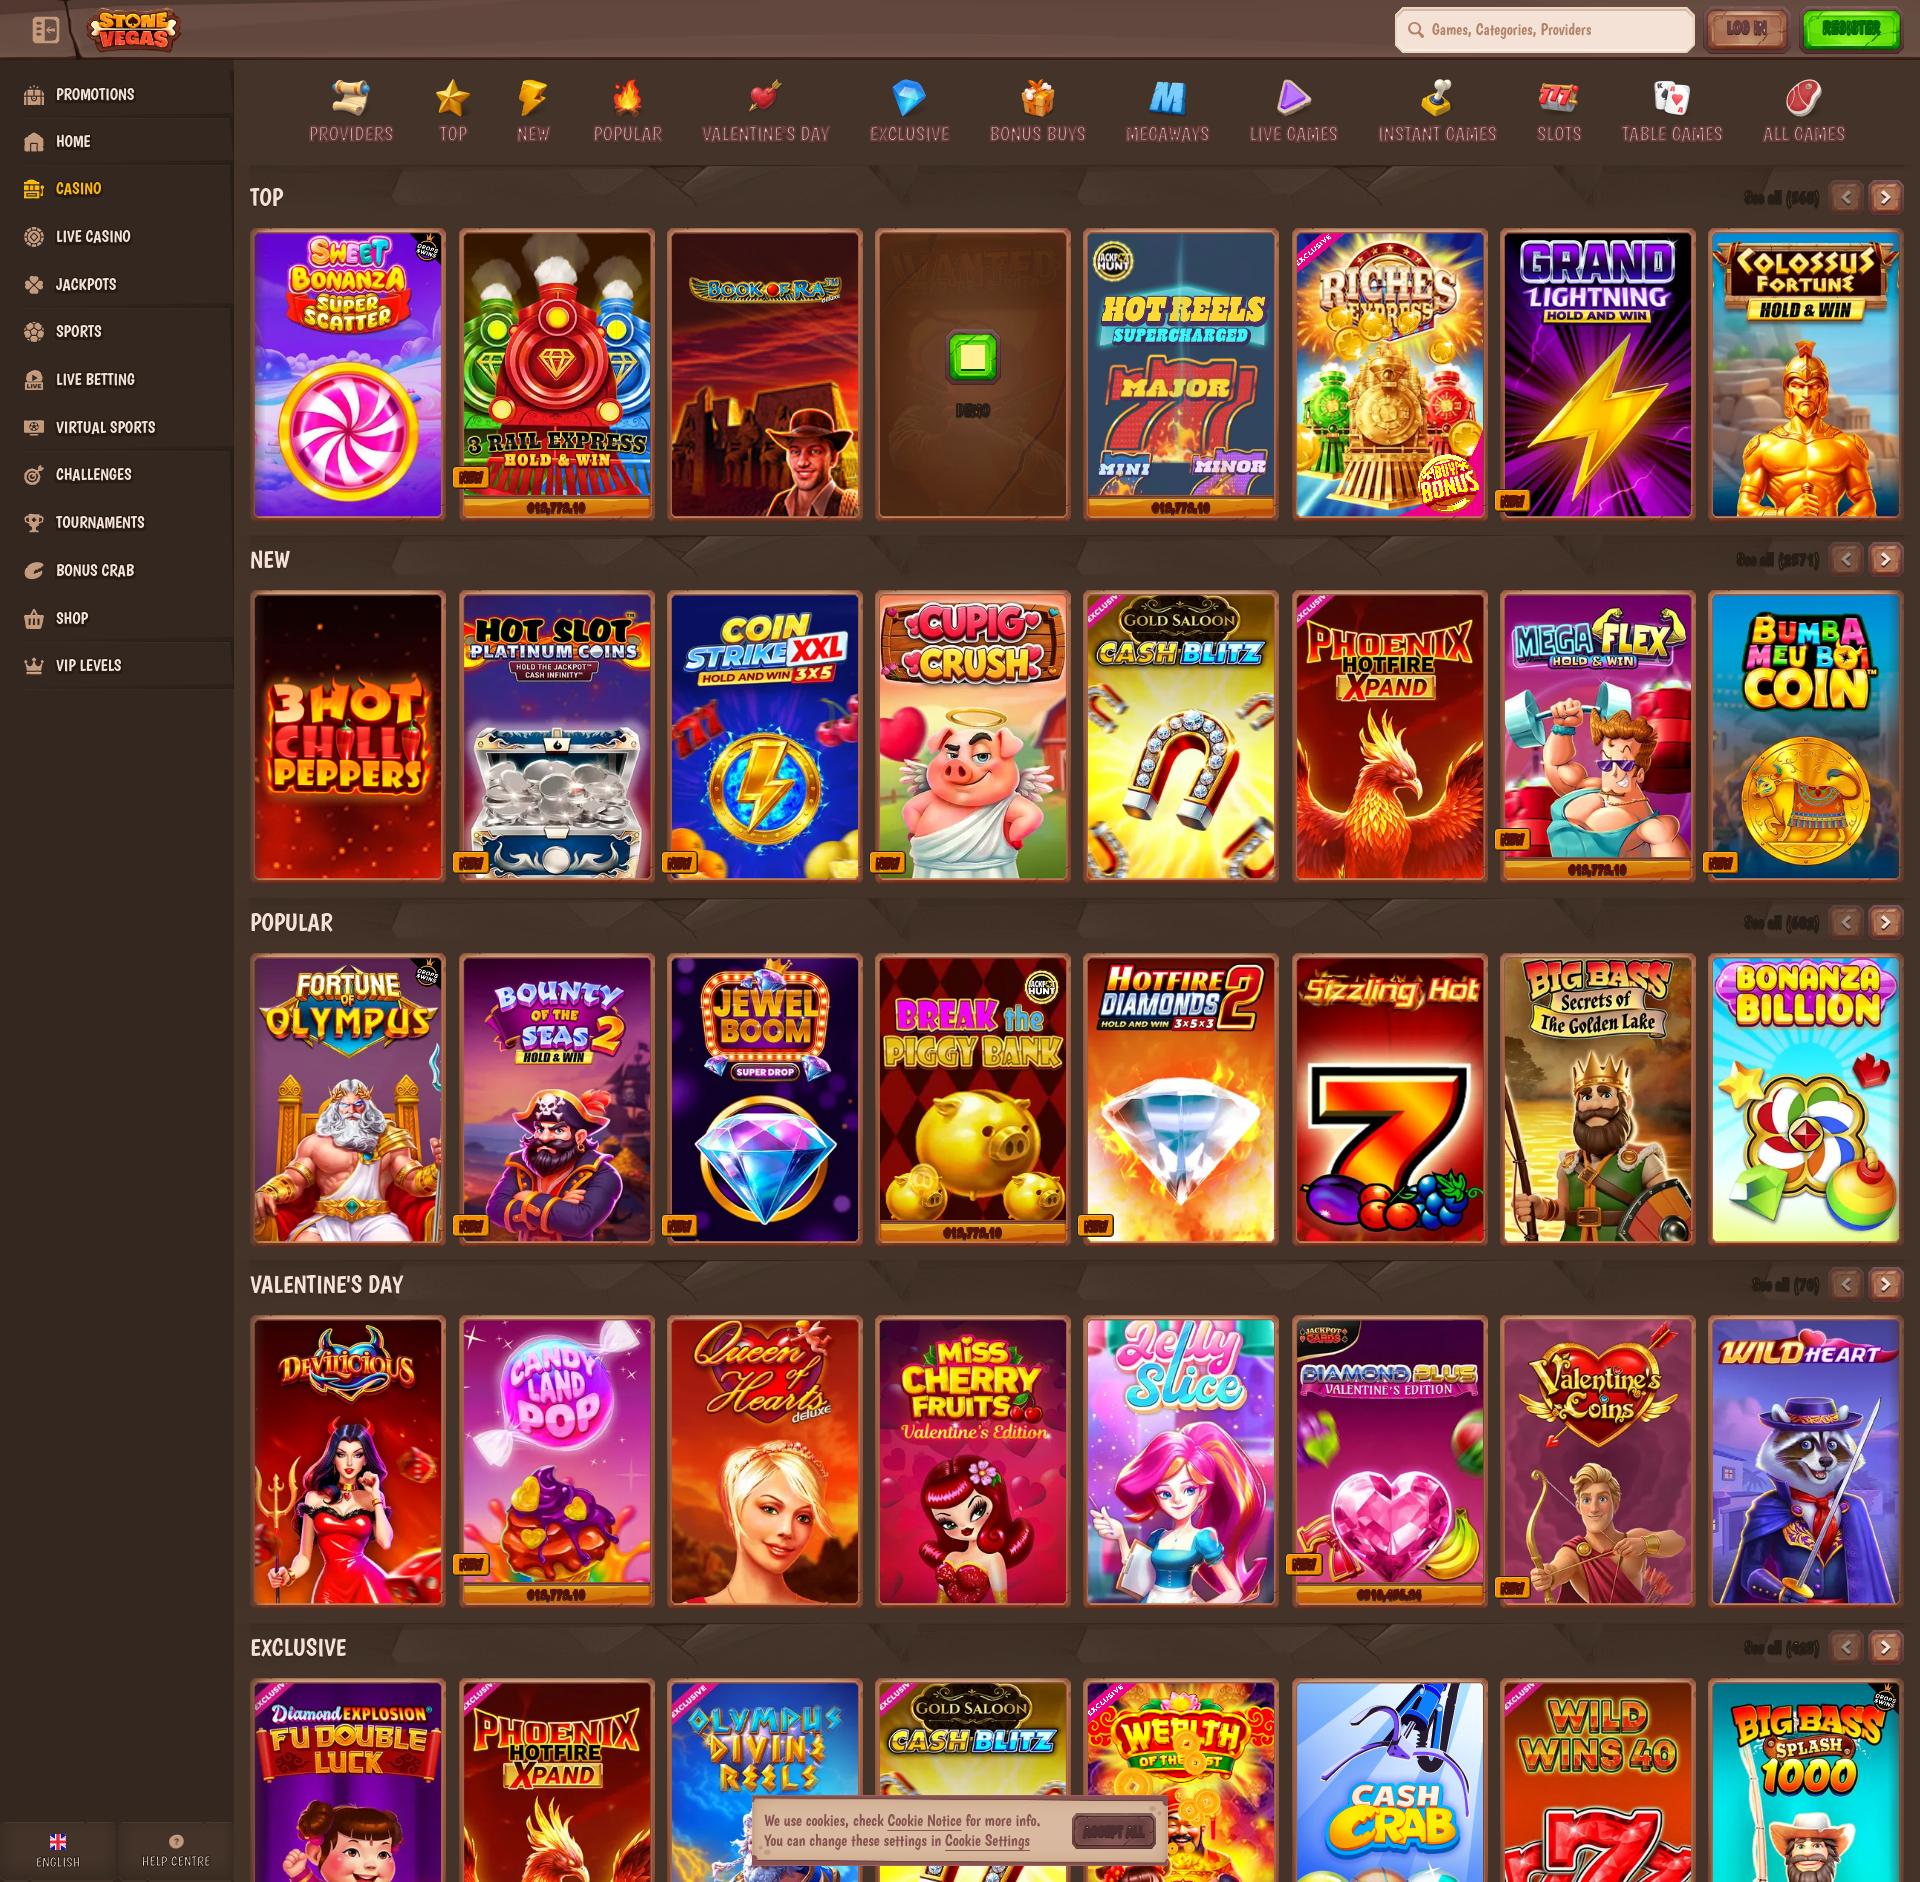Open Live Games play triangle icon

1293,98
